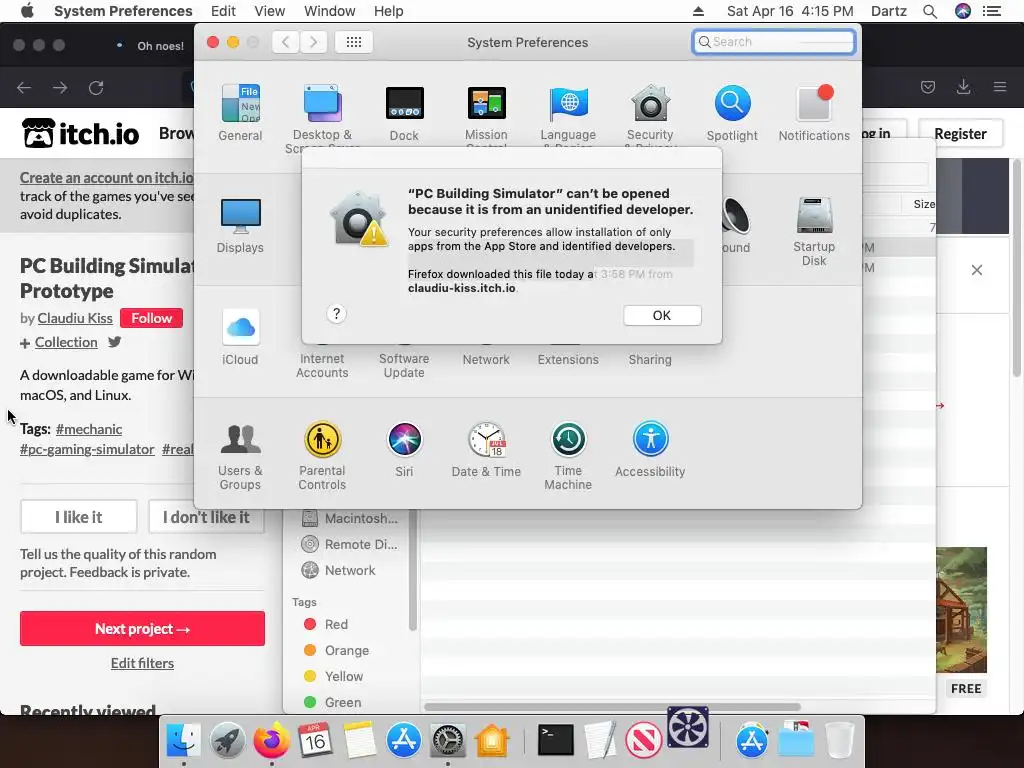Open the Dock preferences pane
Screen dimensions: 1024x768
(404, 112)
